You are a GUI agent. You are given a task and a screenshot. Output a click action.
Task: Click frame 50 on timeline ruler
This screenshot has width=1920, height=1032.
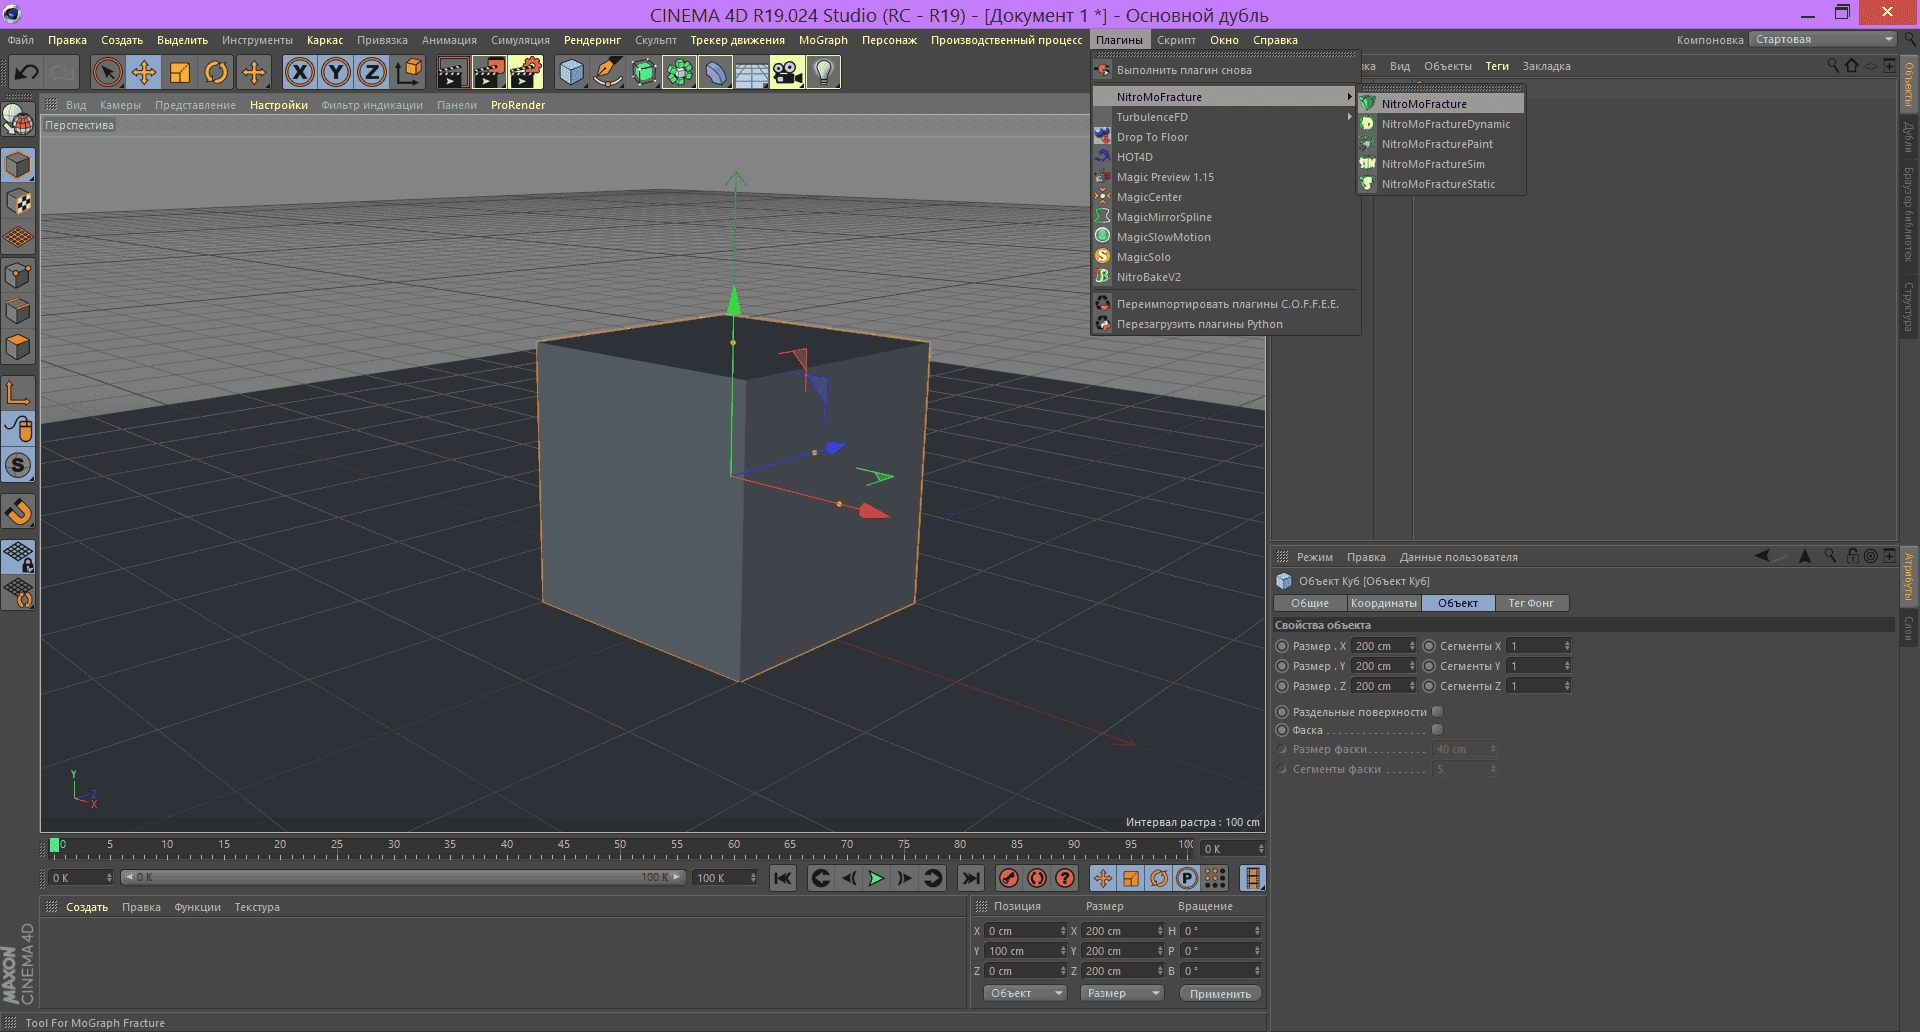tap(620, 845)
